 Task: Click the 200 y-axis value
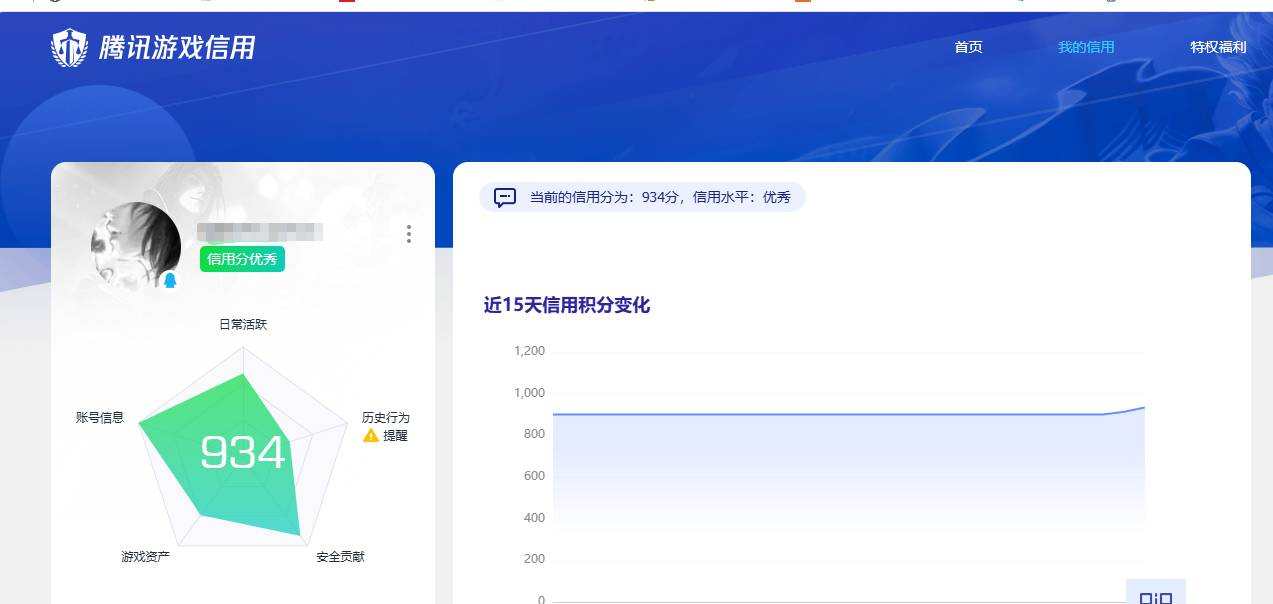click(534, 559)
